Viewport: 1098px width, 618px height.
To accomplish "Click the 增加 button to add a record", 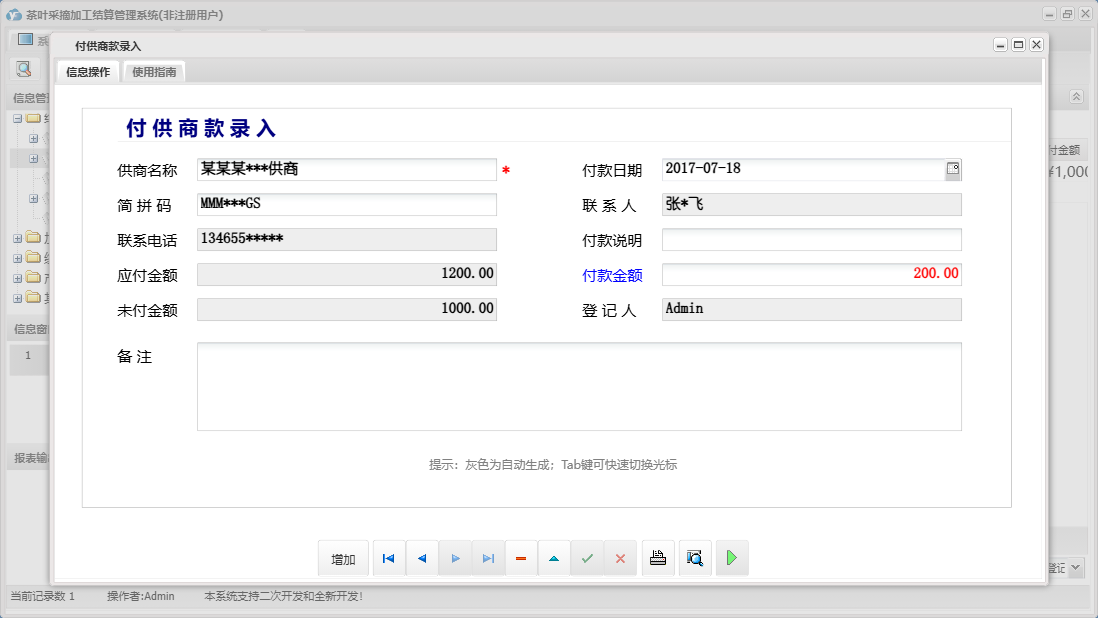I will tap(343, 558).
